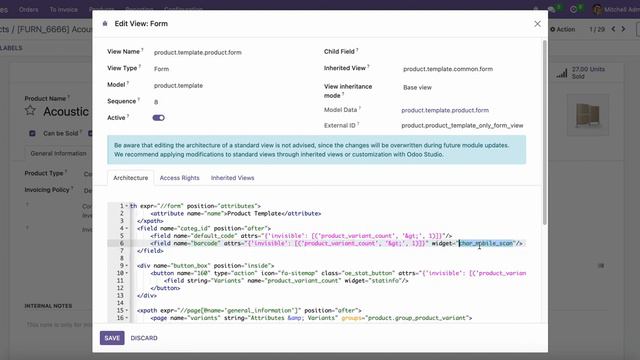The height and width of the screenshot is (360, 640).
Task: Open the activities clock icon in navbar
Action: click(x=574, y=9)
